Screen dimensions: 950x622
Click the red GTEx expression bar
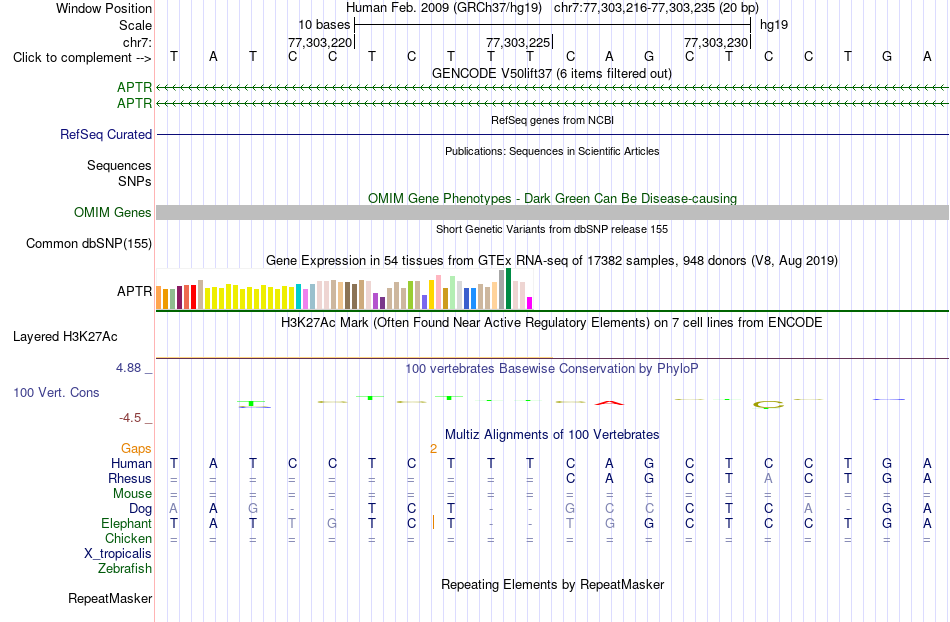(x=193, y=297)
